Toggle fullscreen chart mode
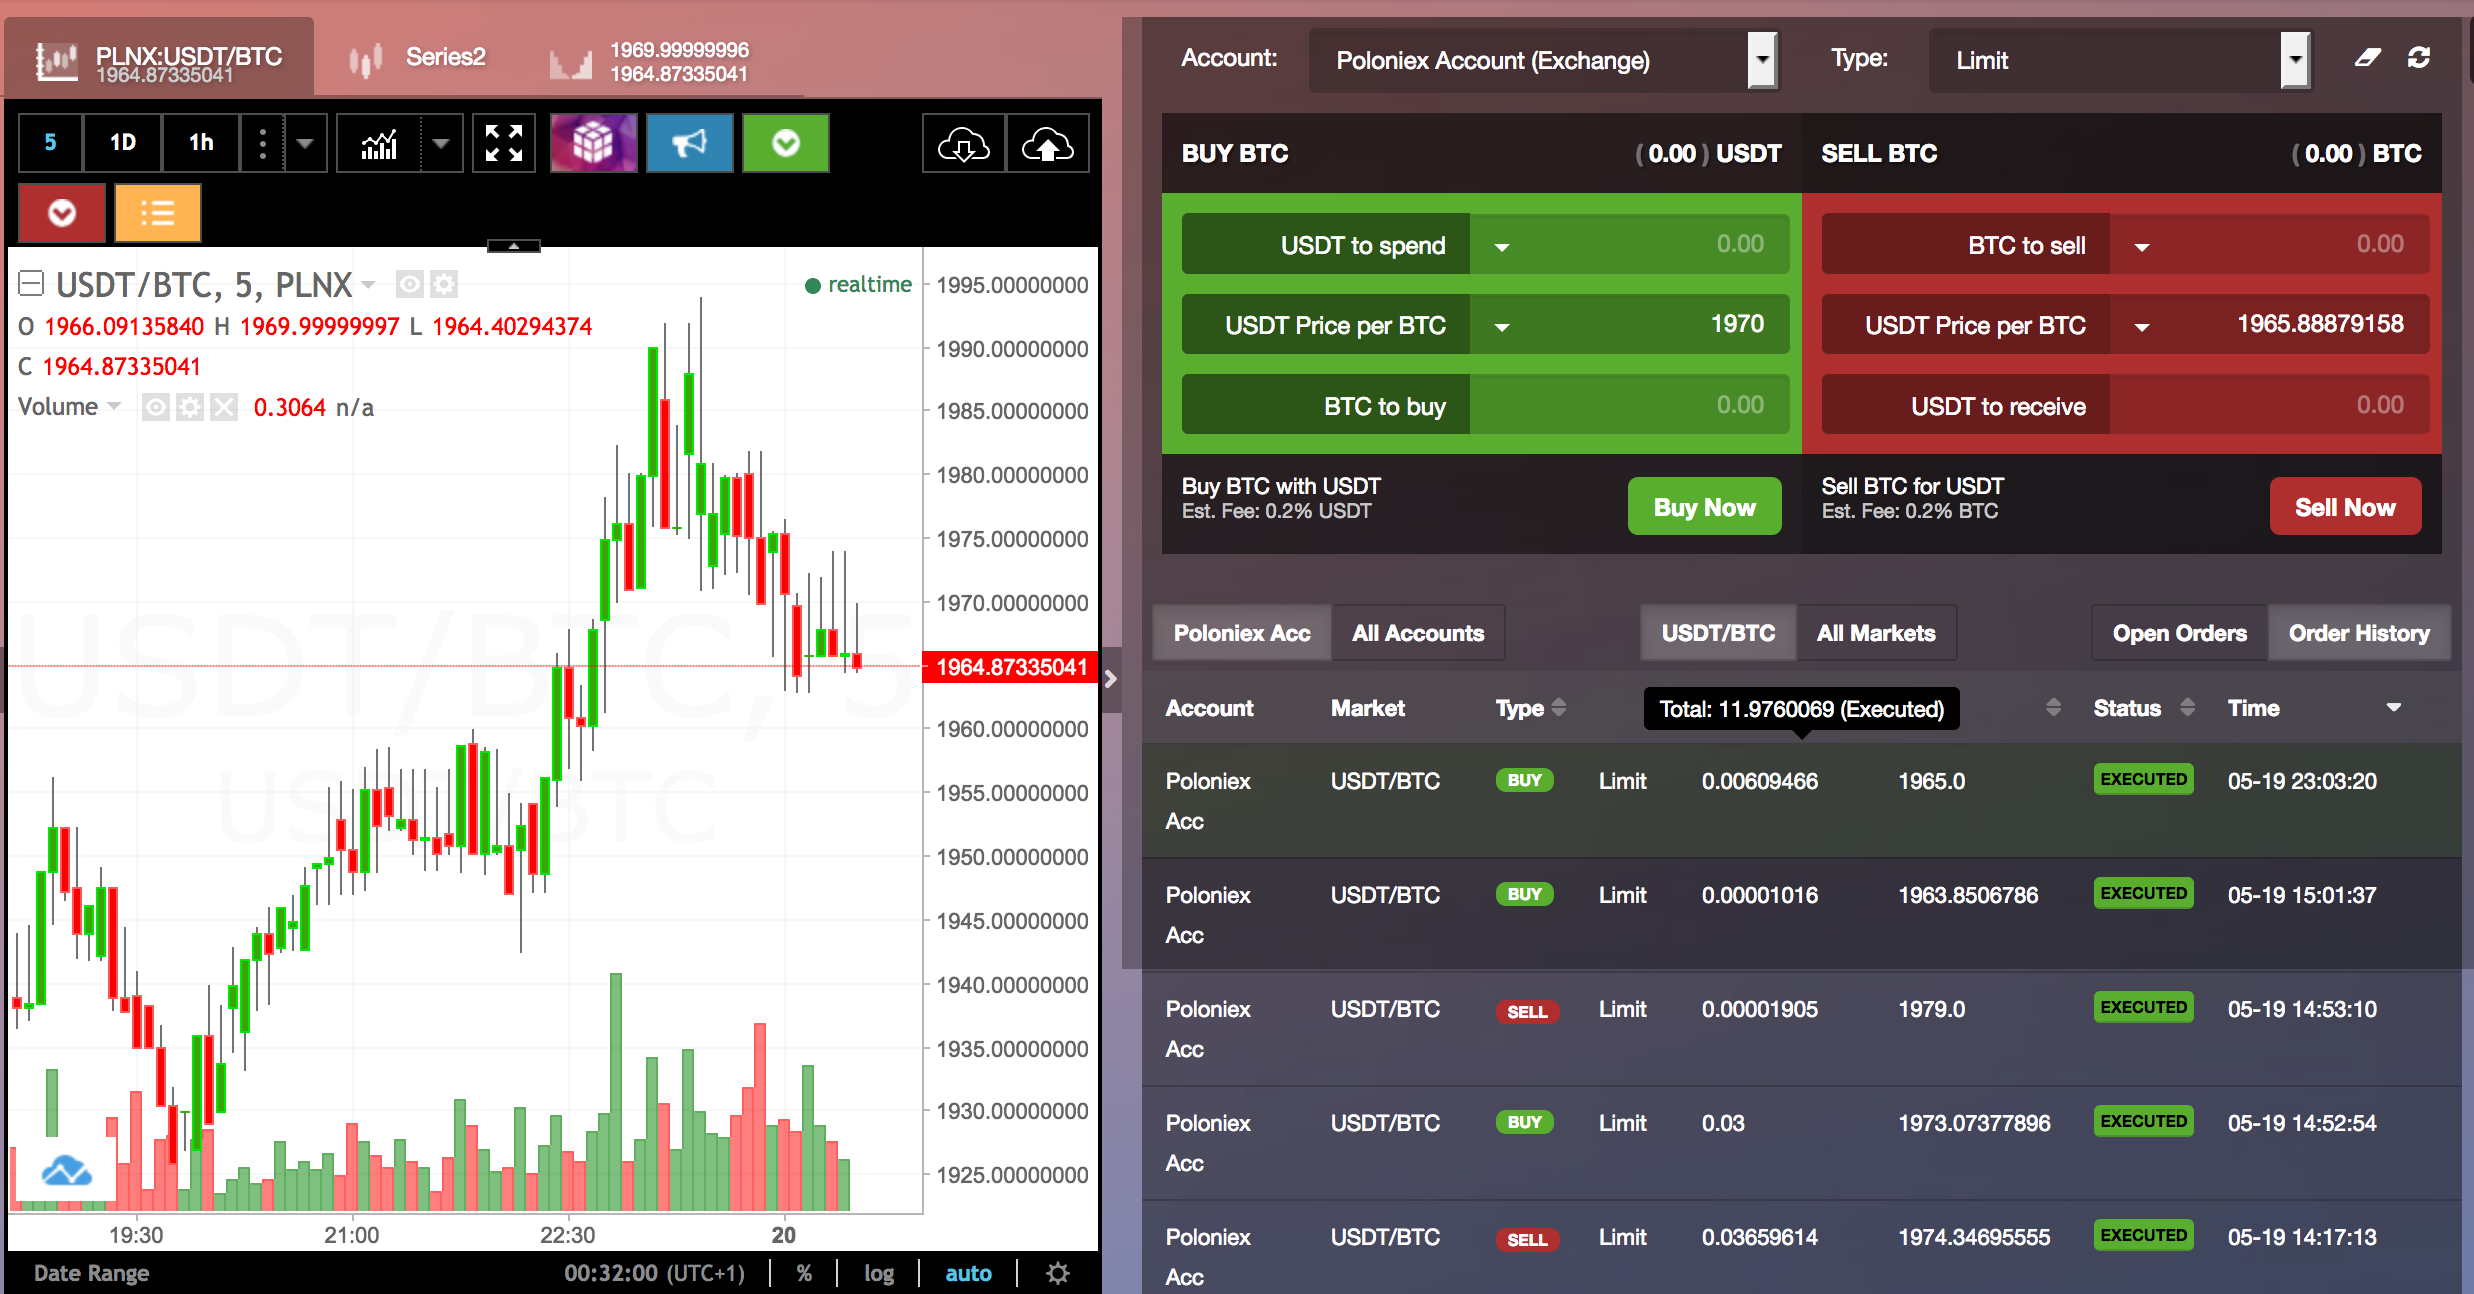 [x=504, y=143]
